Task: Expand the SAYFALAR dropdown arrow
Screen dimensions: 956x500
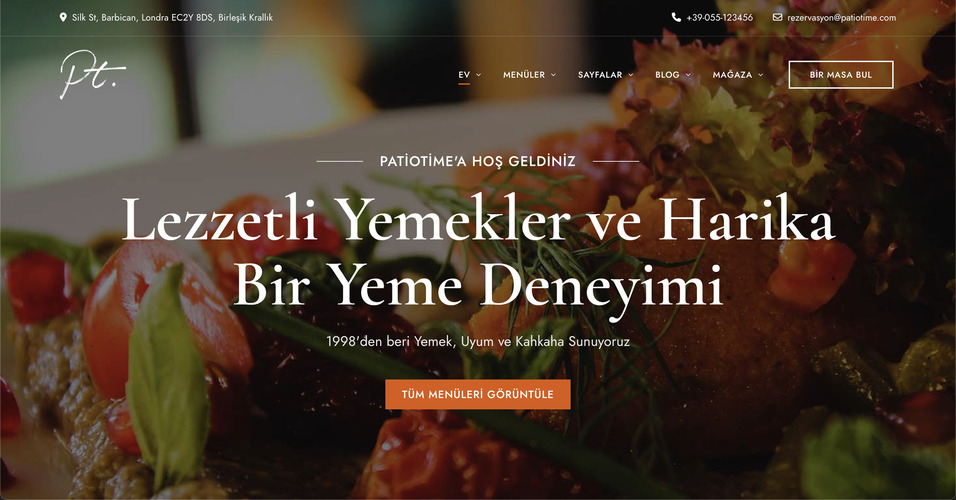Action: pyautogui.click(x=631, y=75)
